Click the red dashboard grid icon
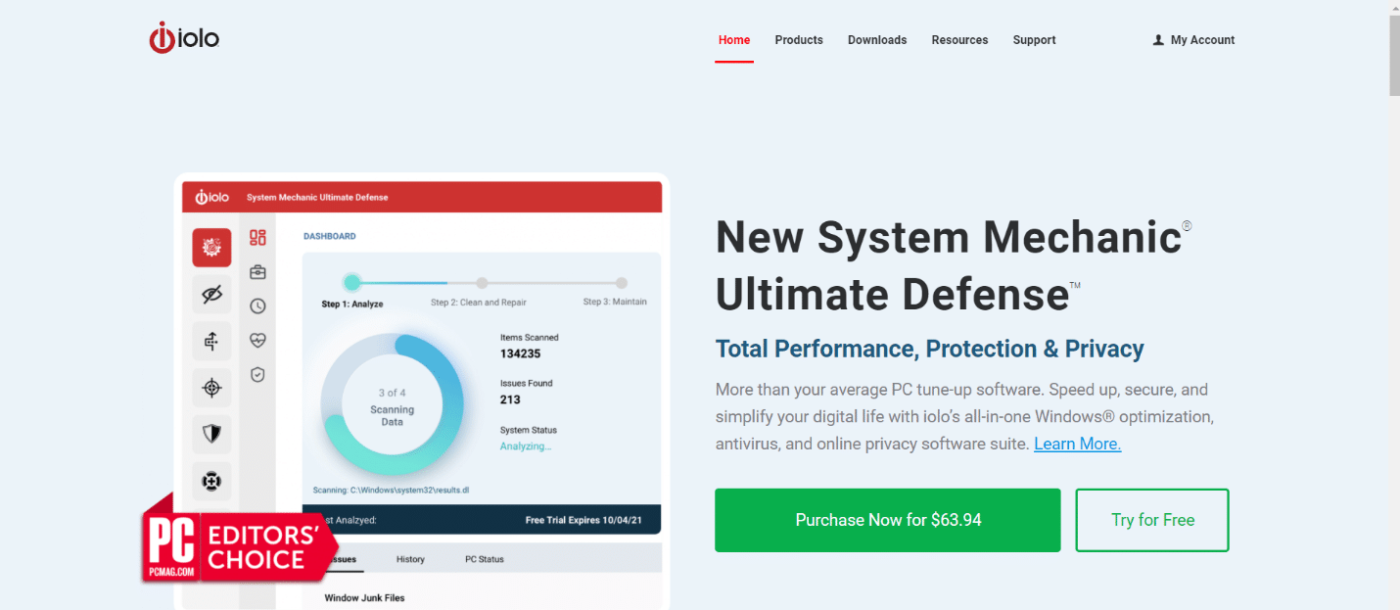Screen dimensions: 1400x610 [x=258, y=237]
